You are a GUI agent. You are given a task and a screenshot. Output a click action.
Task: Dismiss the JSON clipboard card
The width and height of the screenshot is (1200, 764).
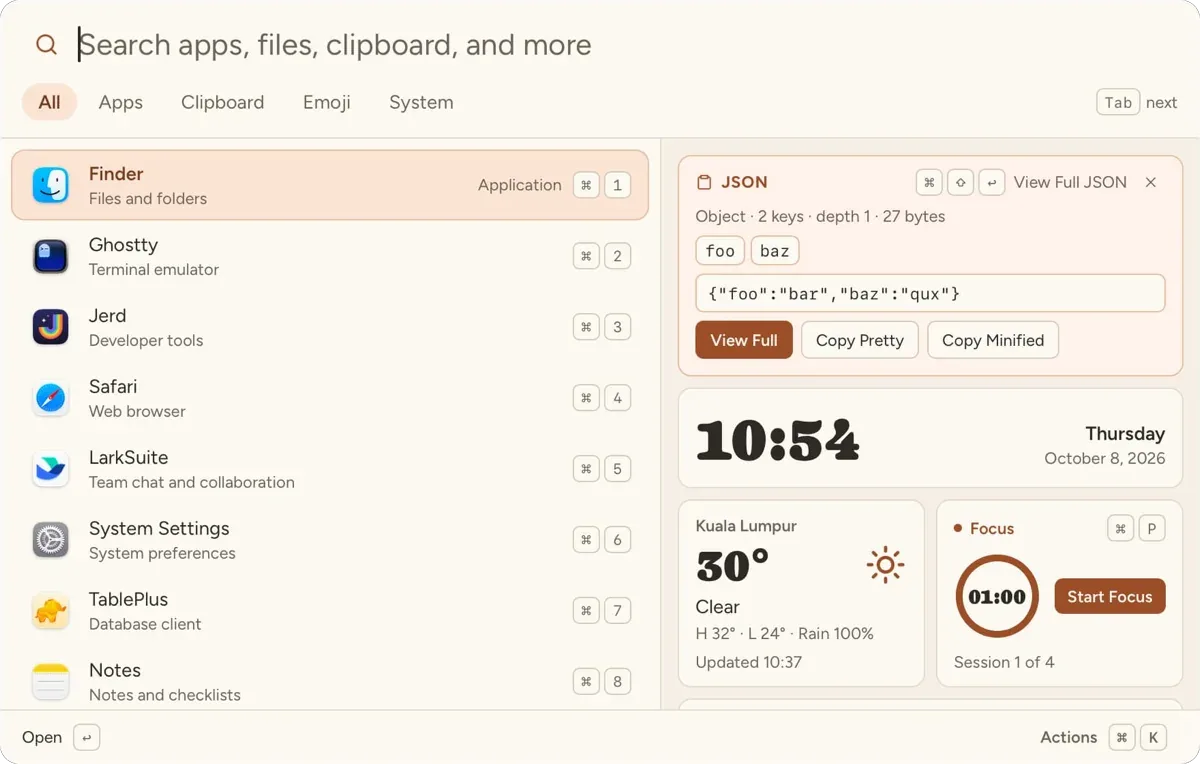coord(1151,182)
